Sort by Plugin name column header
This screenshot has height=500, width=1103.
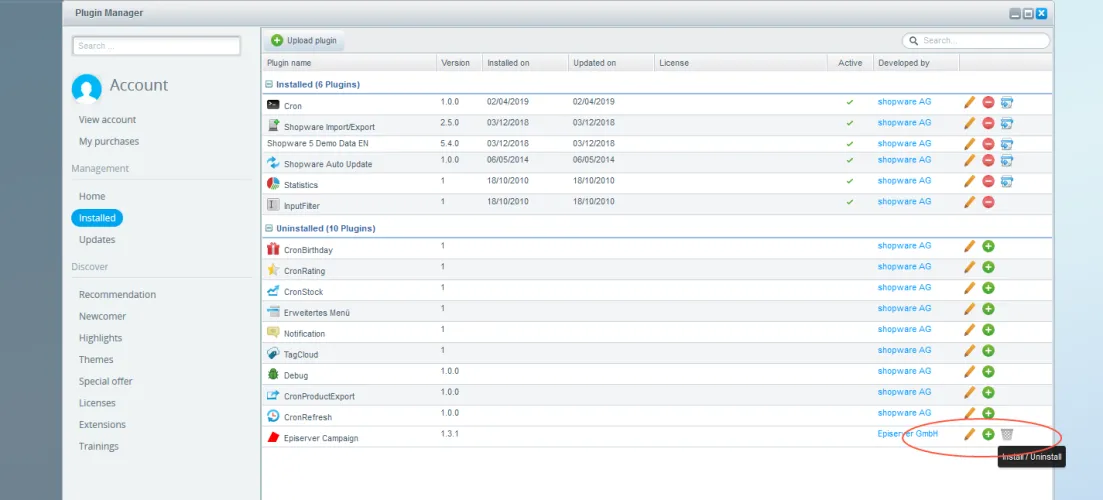[x=349, y=63]
